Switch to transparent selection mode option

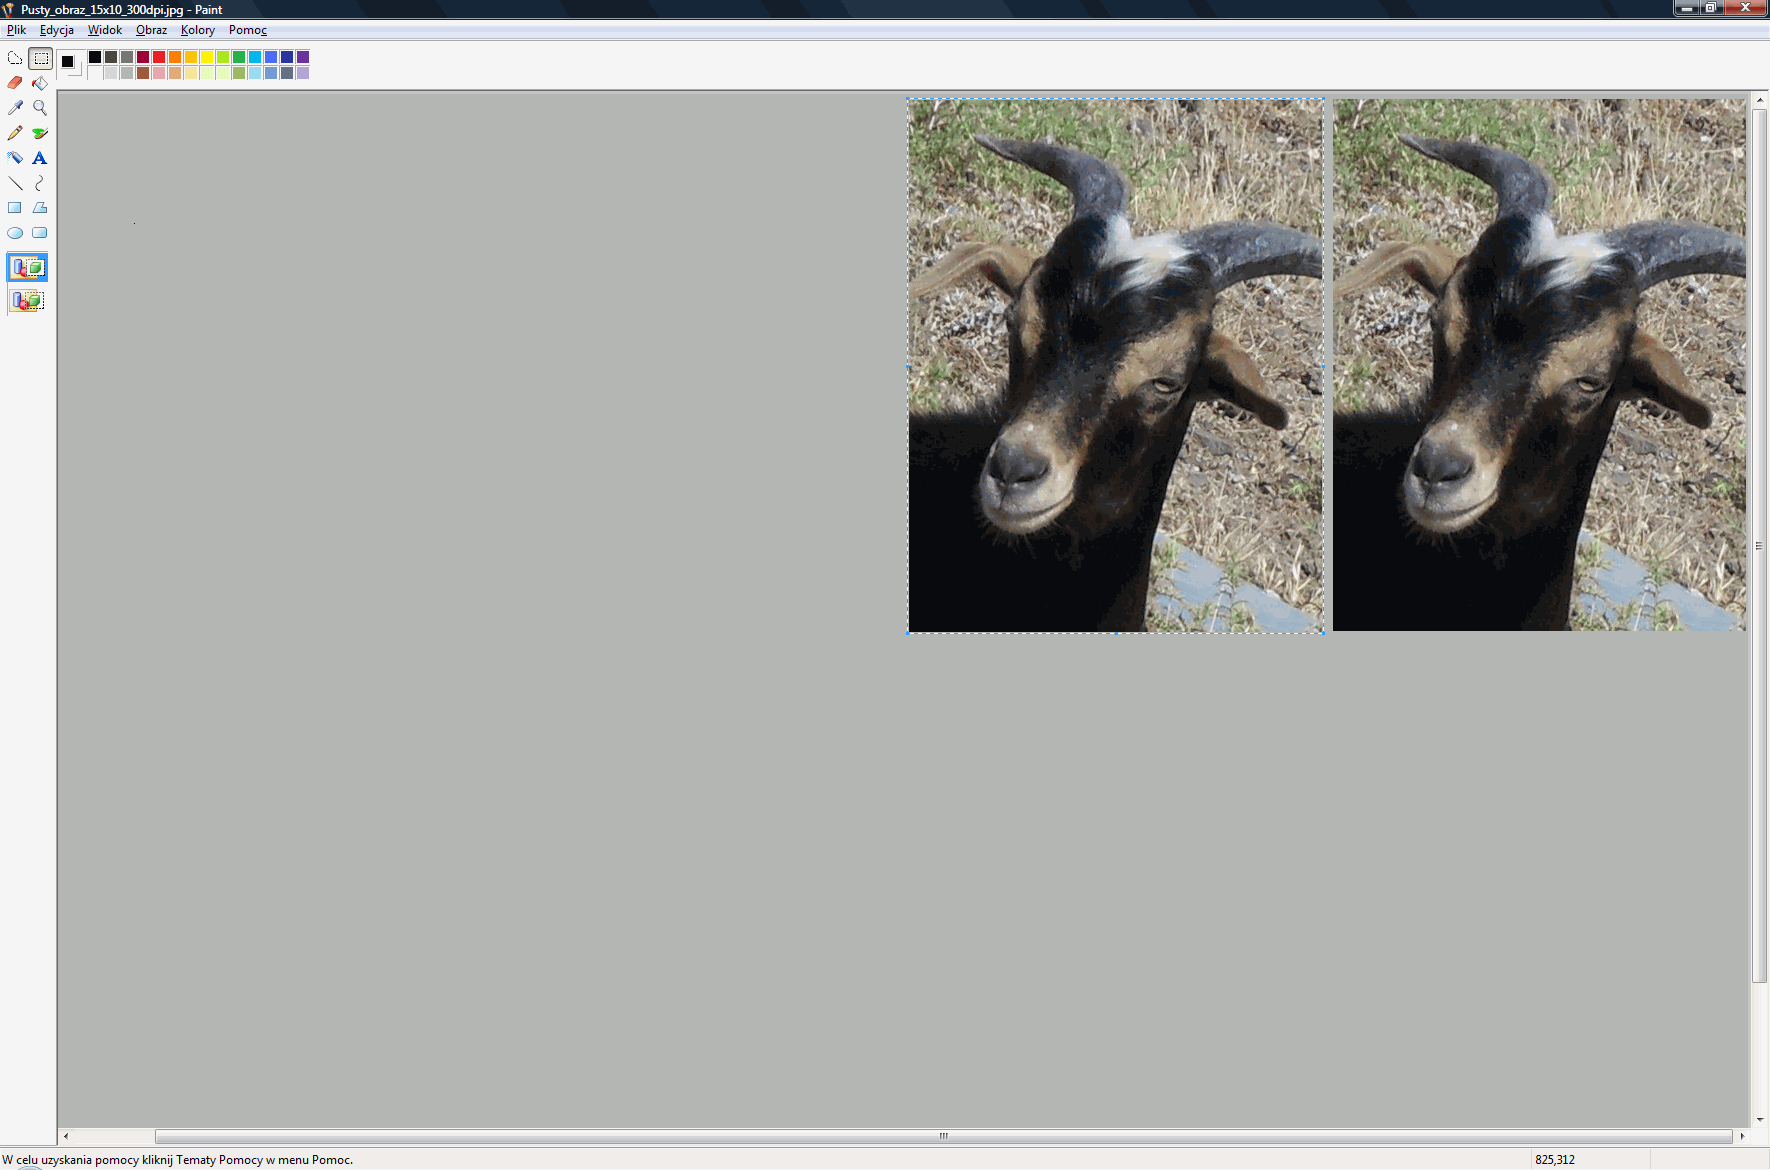tap(28, 301)
